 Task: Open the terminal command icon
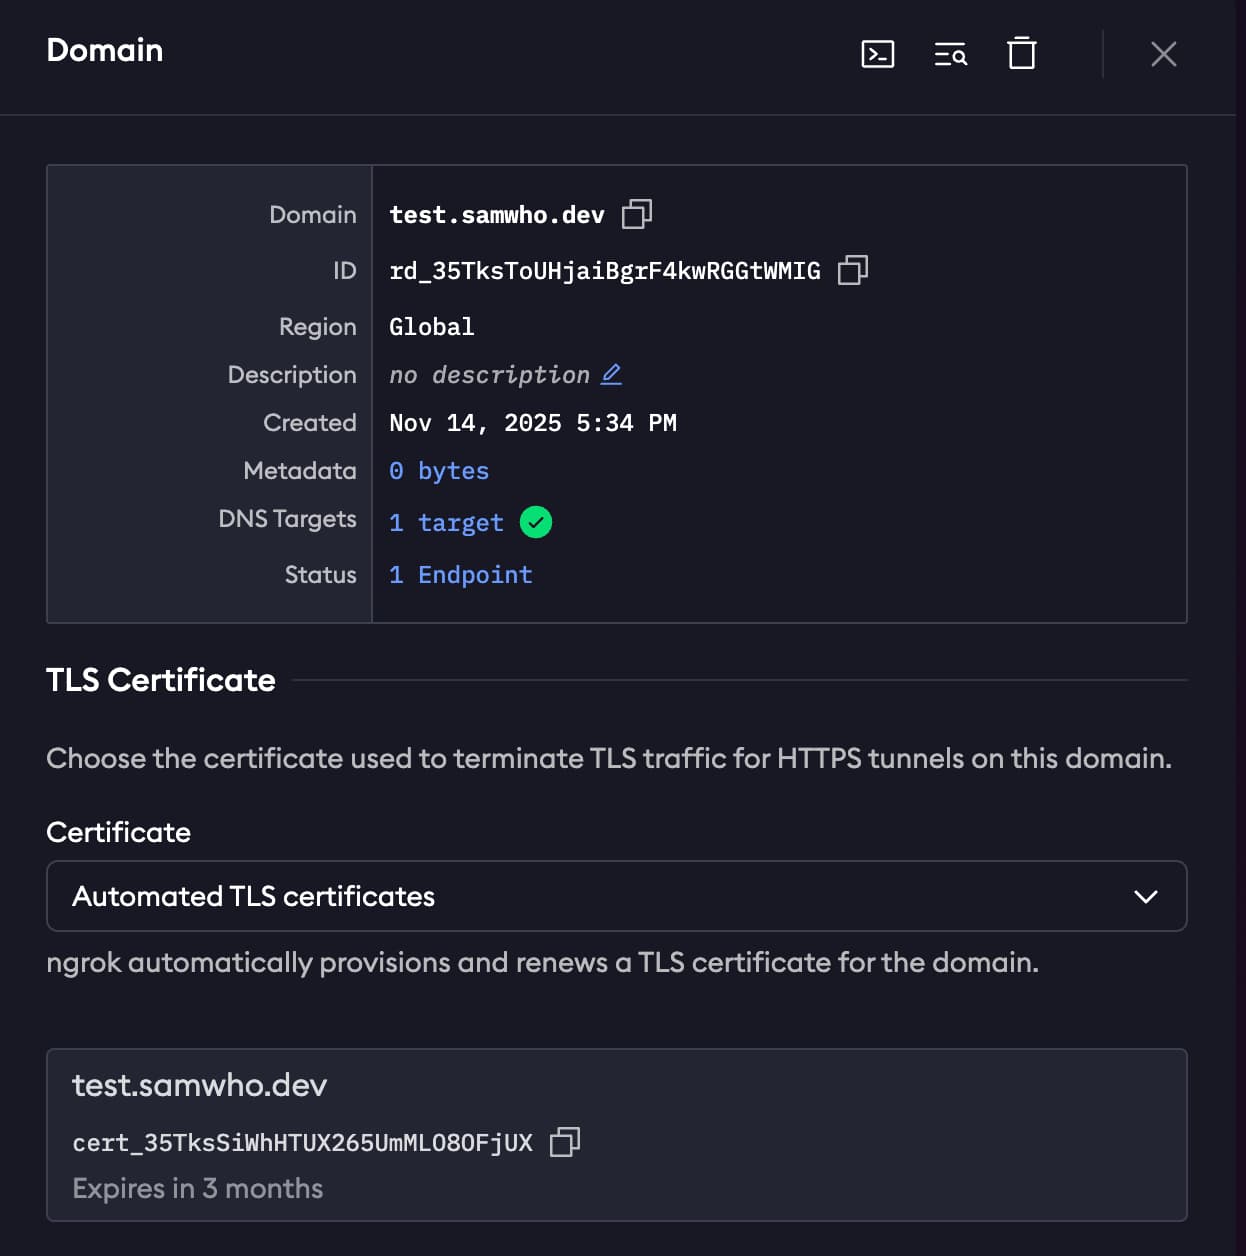click(878, 55)
